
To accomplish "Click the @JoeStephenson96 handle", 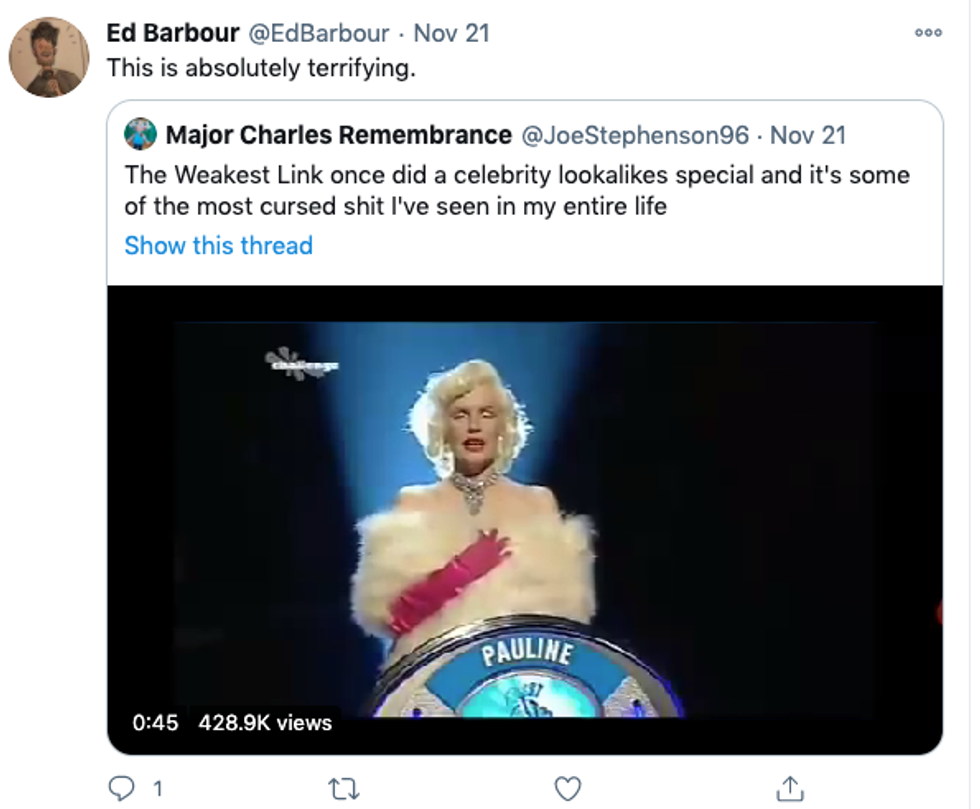I will pyautogui.click(x=636, y=134).
